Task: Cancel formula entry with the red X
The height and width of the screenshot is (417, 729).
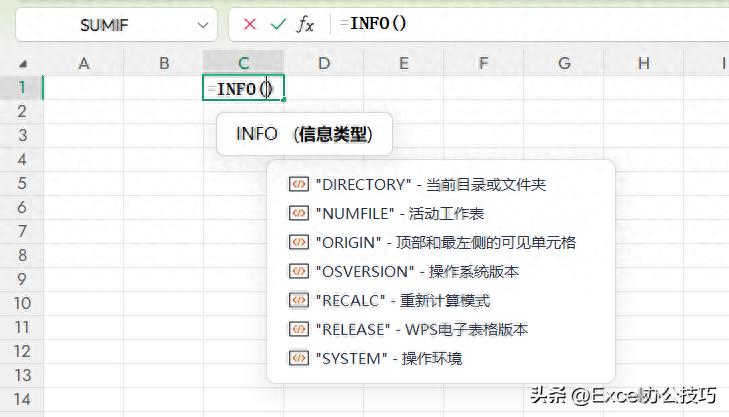Action: 250,24
